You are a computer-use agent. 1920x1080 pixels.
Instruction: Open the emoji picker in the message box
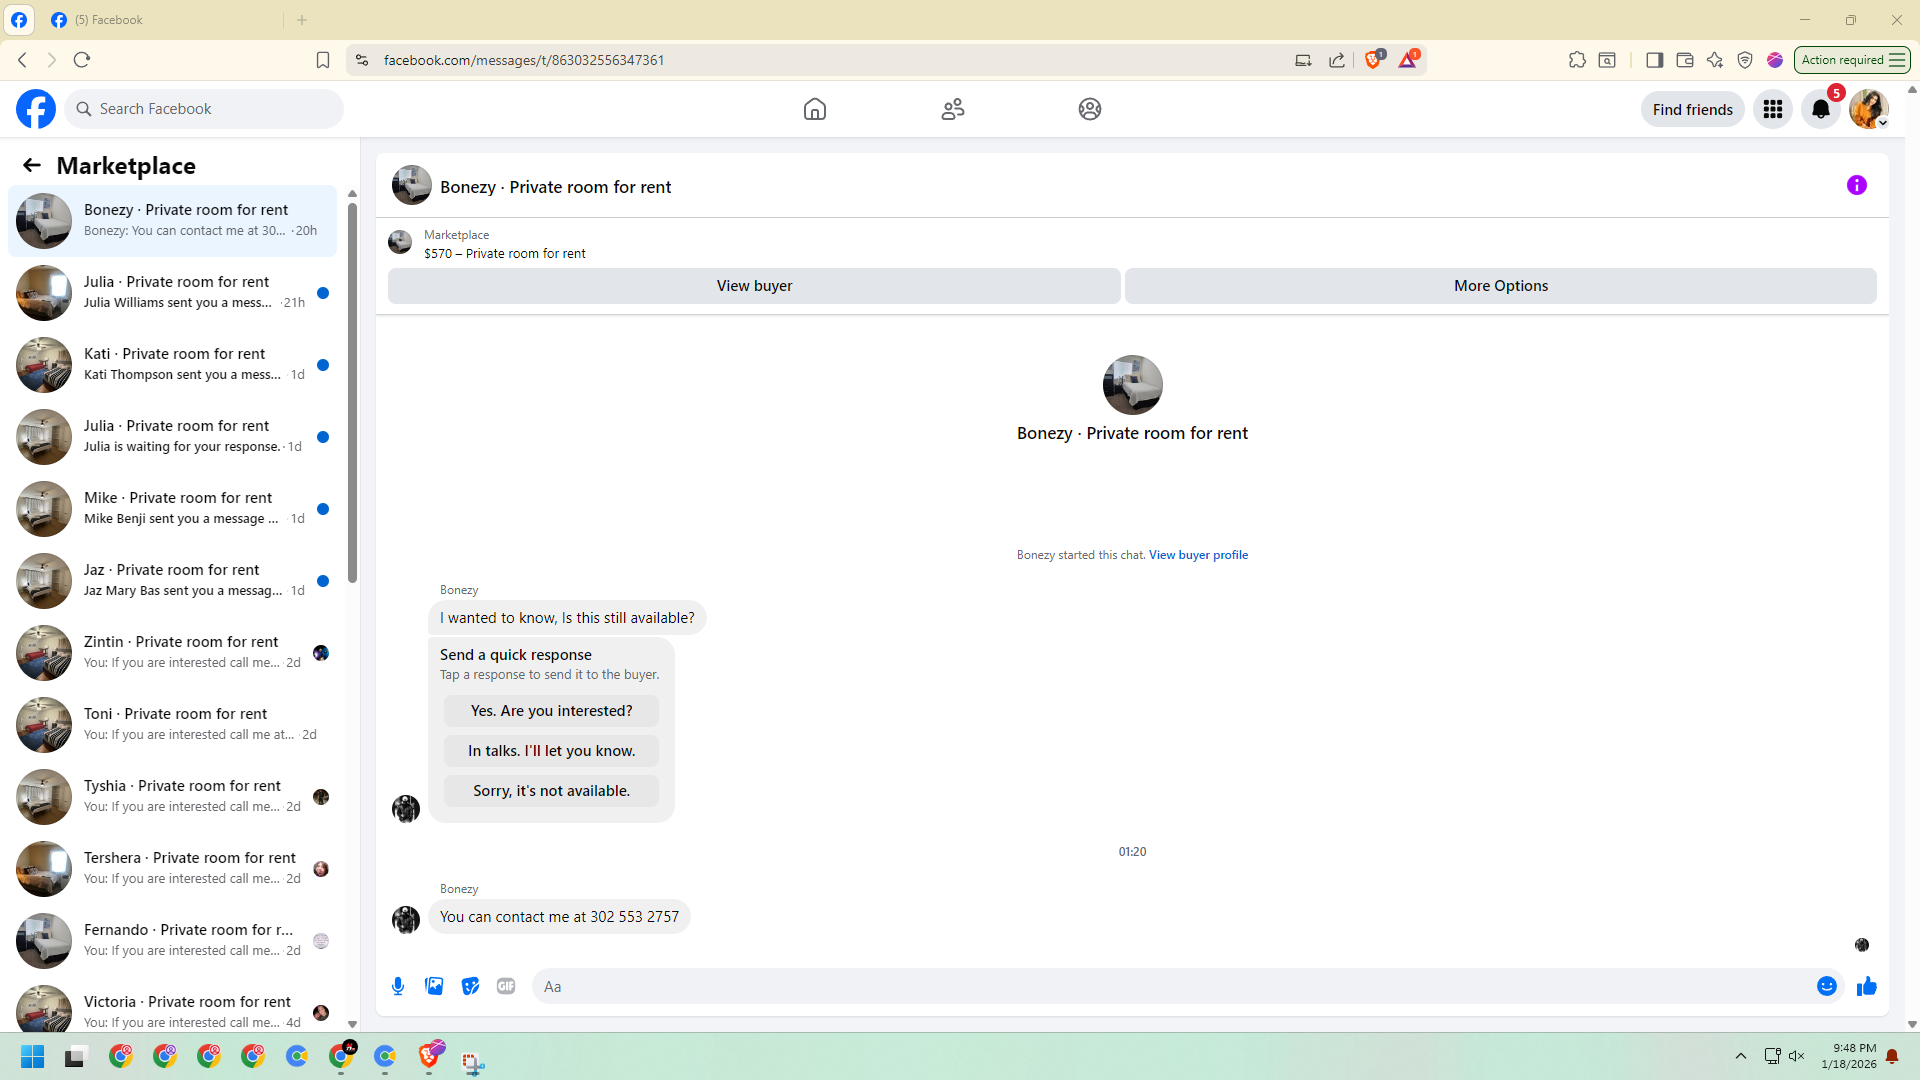pos(1826,986)
